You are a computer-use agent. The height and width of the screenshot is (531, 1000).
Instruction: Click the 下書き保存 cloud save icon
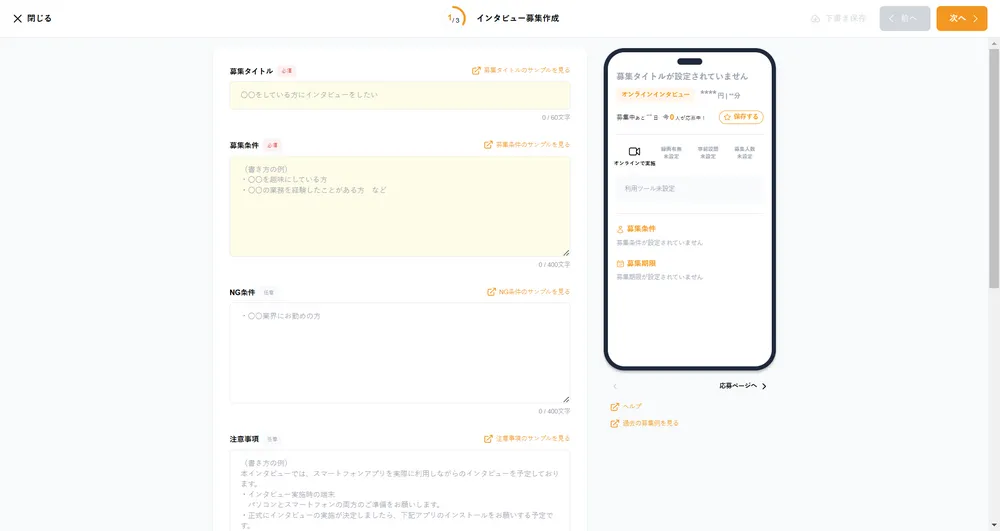[815, 18]
